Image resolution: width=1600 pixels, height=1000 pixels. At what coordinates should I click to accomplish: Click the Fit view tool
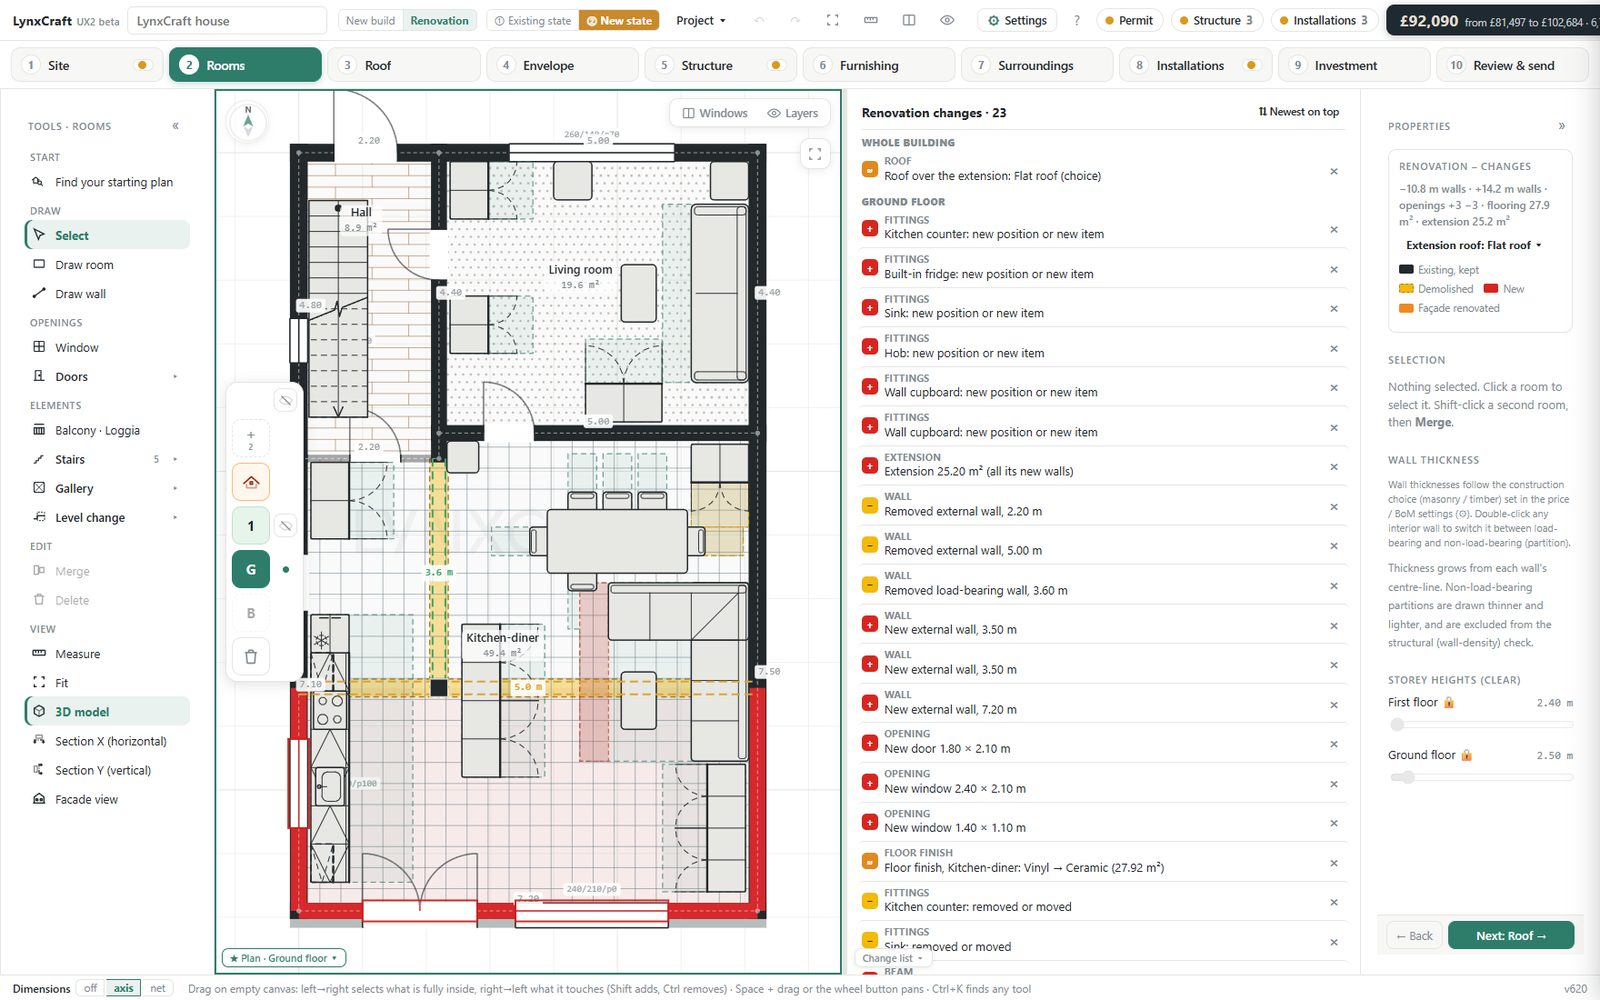click(x=107, y=683)
